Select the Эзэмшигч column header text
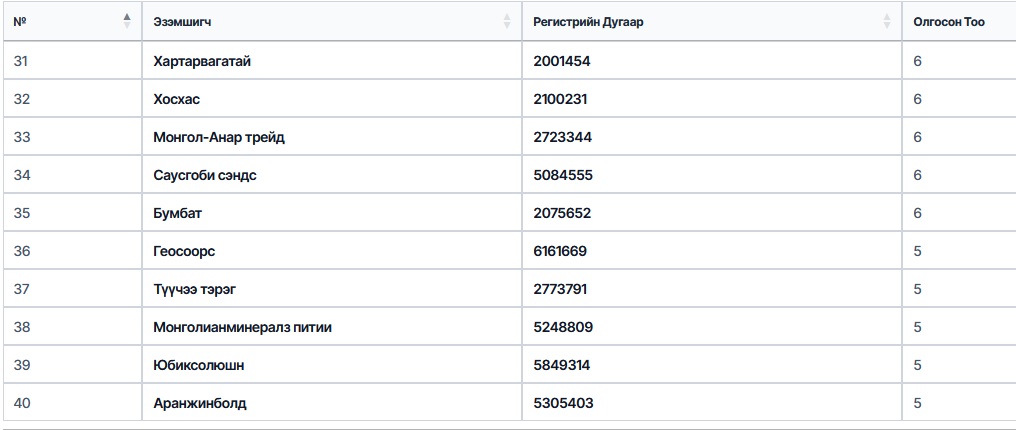 [182, 22]
